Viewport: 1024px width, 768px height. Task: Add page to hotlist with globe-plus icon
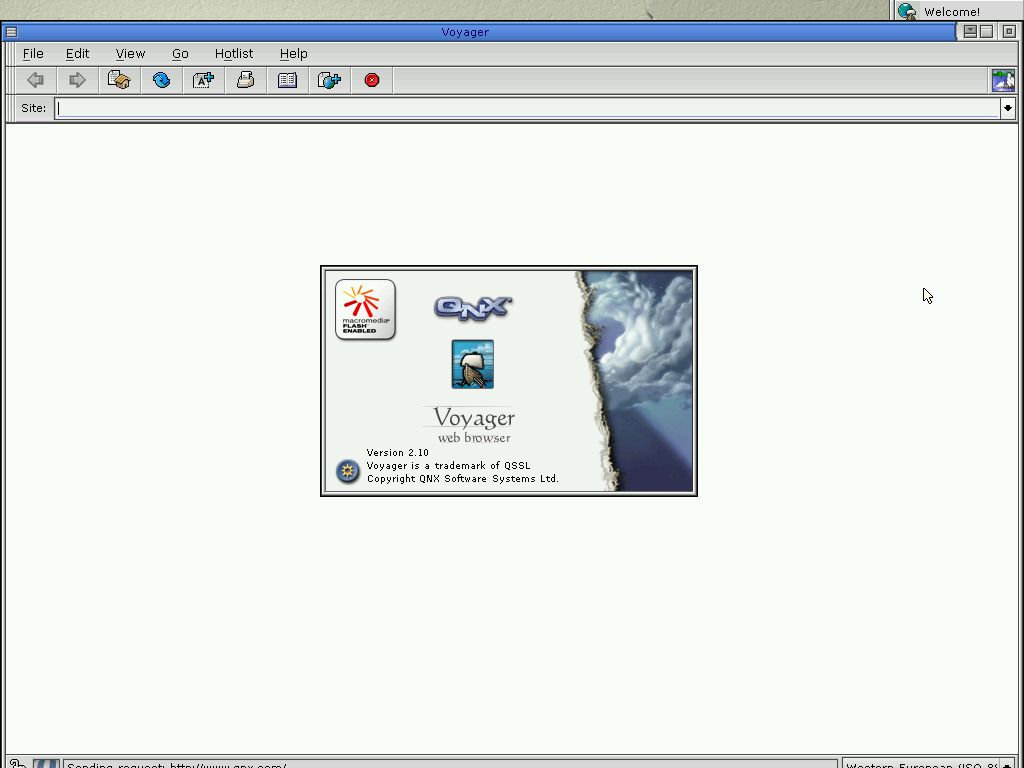click(329, 80)
